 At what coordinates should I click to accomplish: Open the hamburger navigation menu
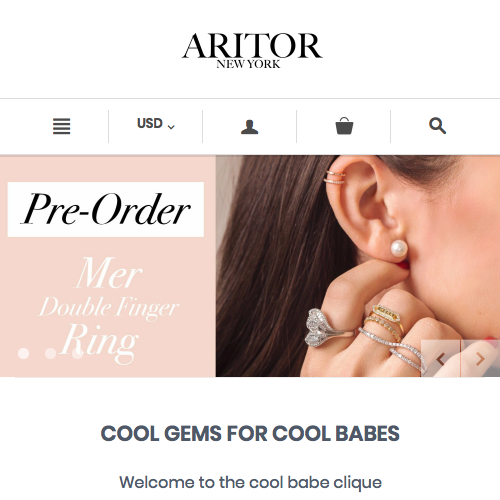pos(62,126)
